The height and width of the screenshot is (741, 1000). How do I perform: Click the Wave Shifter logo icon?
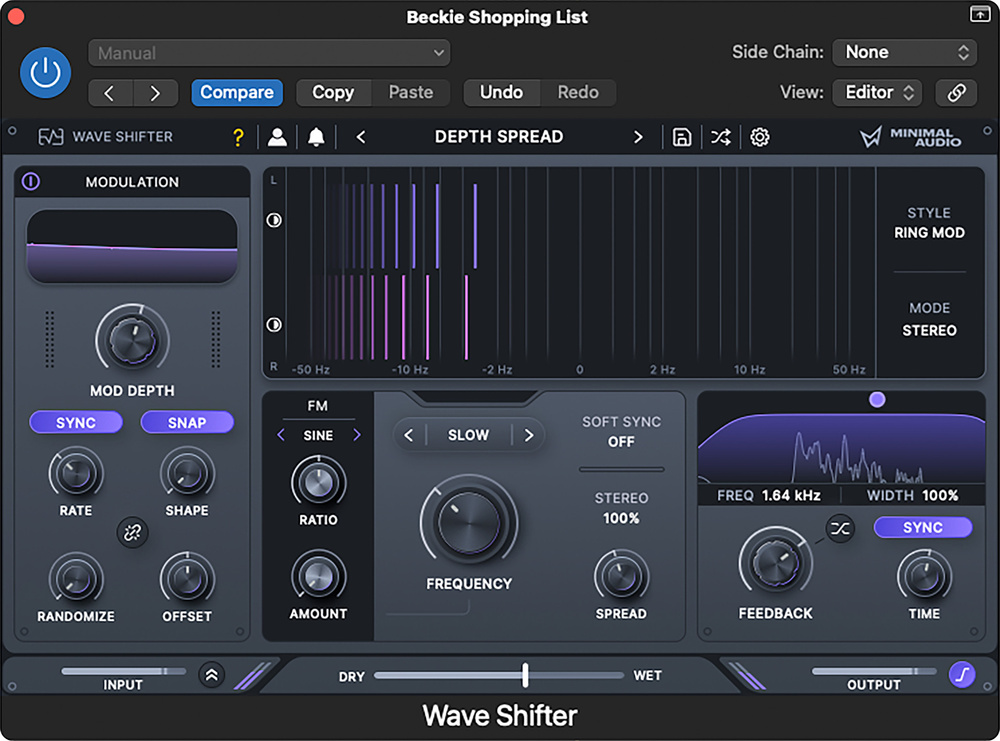click(x=50, y=136)
